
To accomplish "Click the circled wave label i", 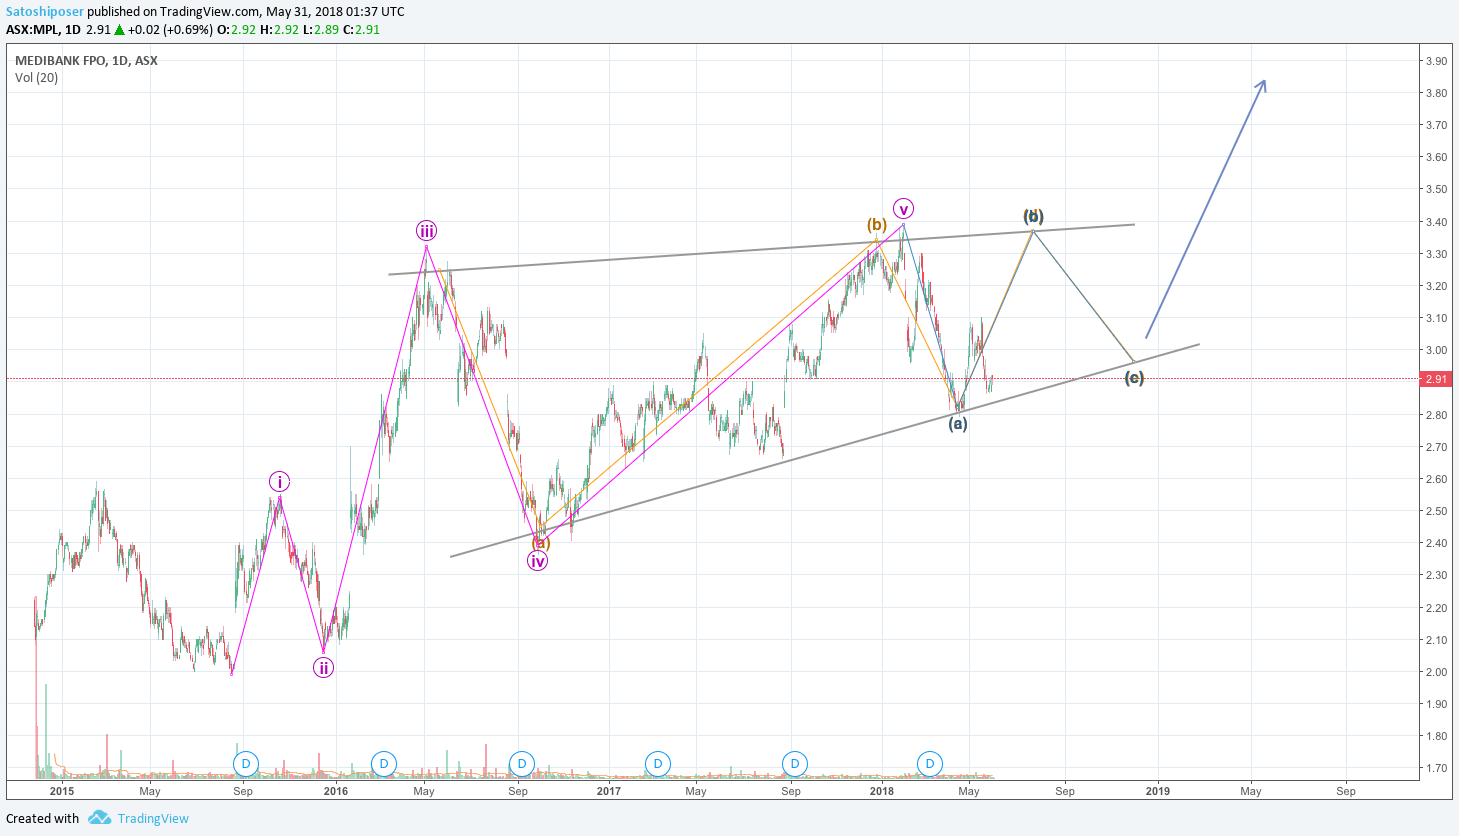I will [279, 482].
